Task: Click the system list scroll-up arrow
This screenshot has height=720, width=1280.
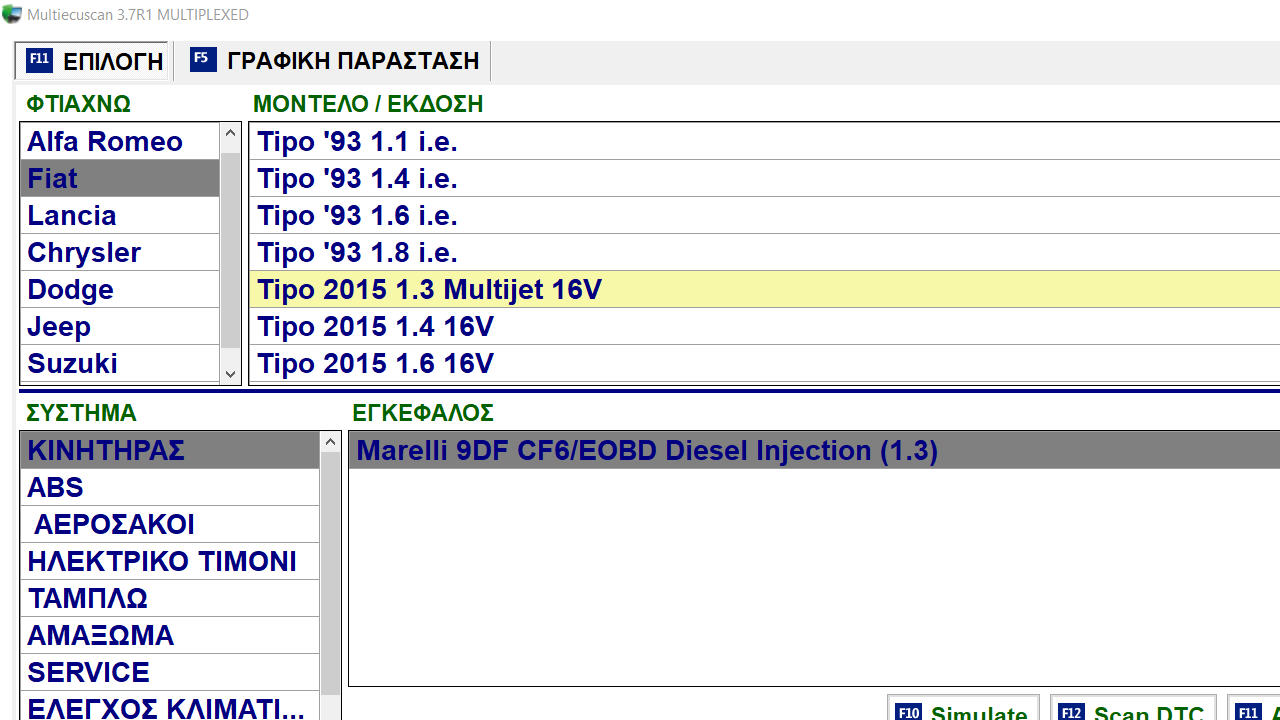Action: pos(331,442)
